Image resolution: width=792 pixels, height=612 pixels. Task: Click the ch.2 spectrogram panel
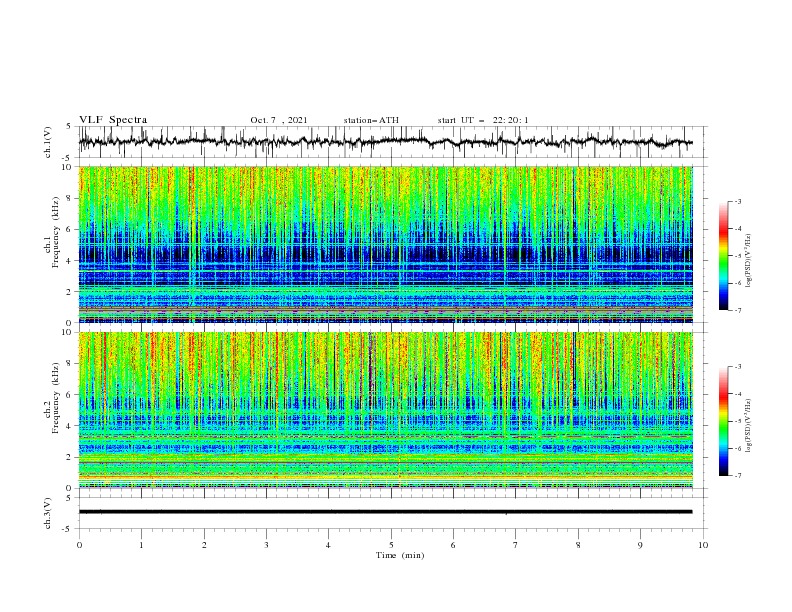385,410
